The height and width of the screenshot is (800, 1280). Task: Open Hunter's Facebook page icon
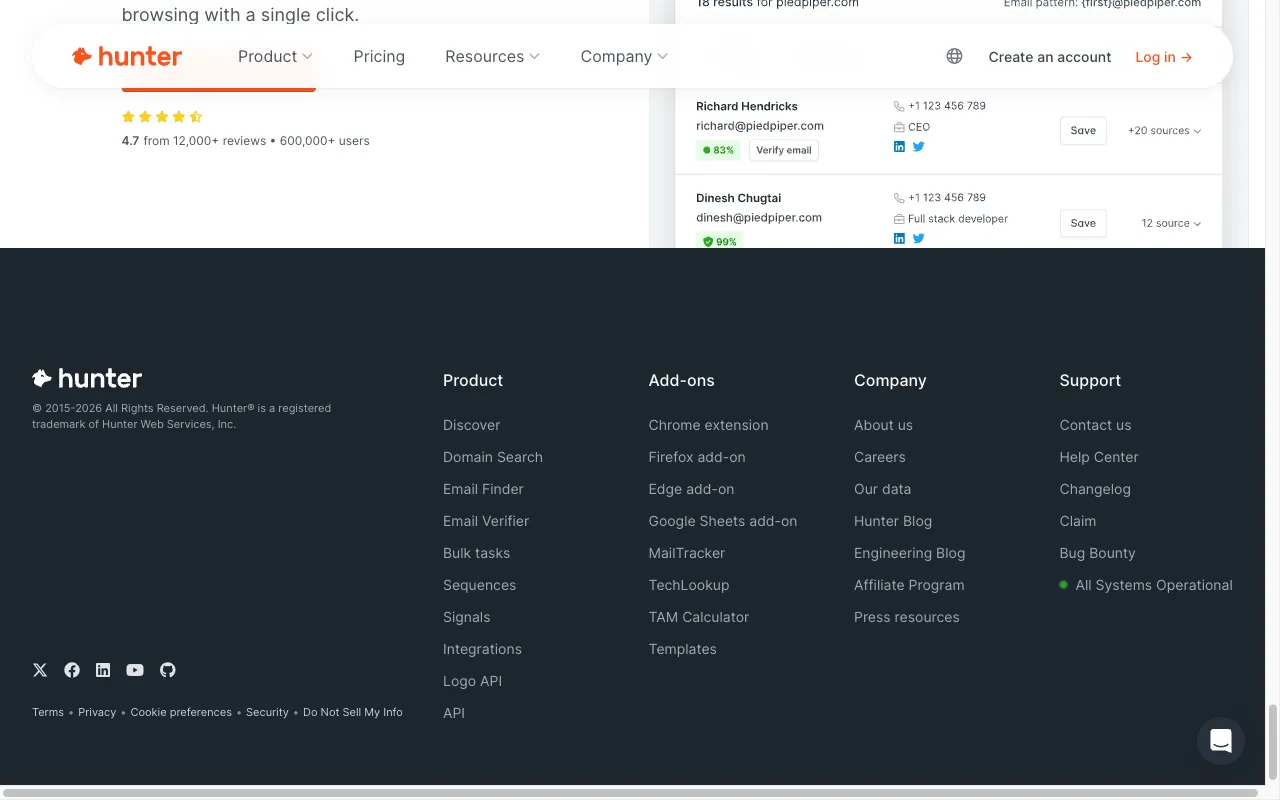72,670
